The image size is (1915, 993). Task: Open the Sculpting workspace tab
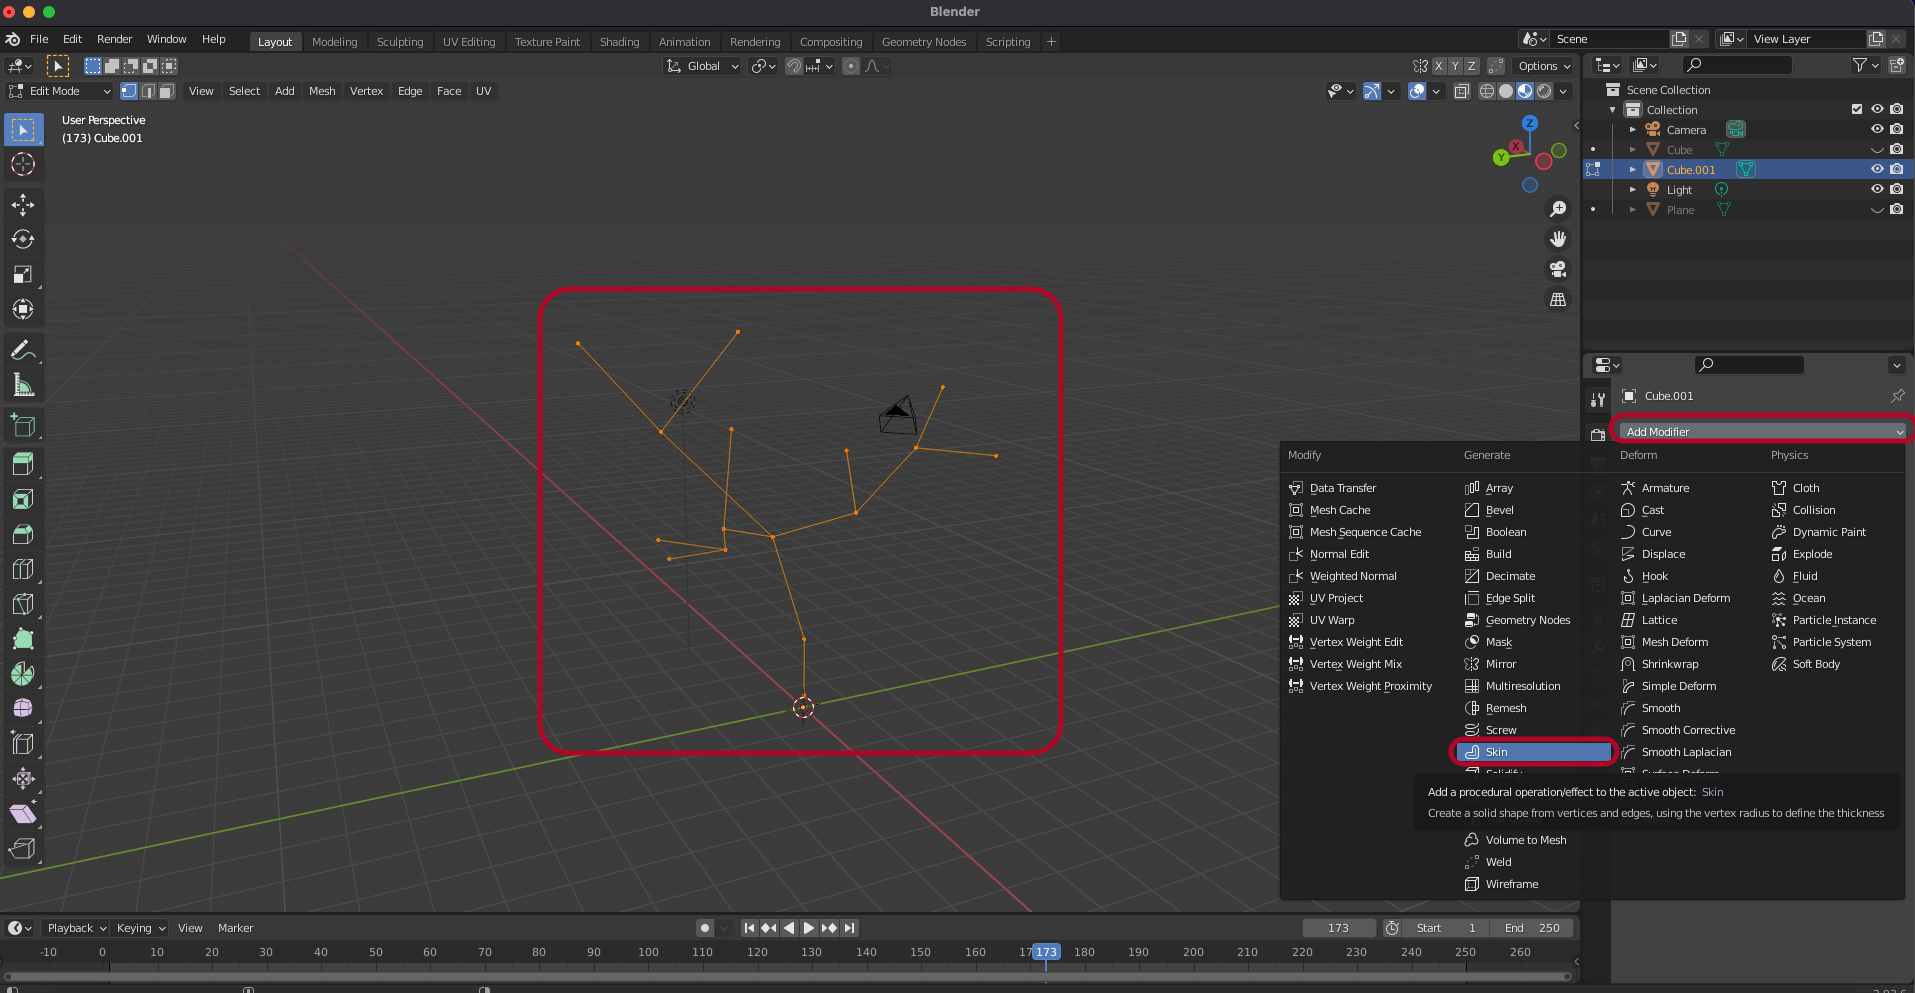[400, 42]
